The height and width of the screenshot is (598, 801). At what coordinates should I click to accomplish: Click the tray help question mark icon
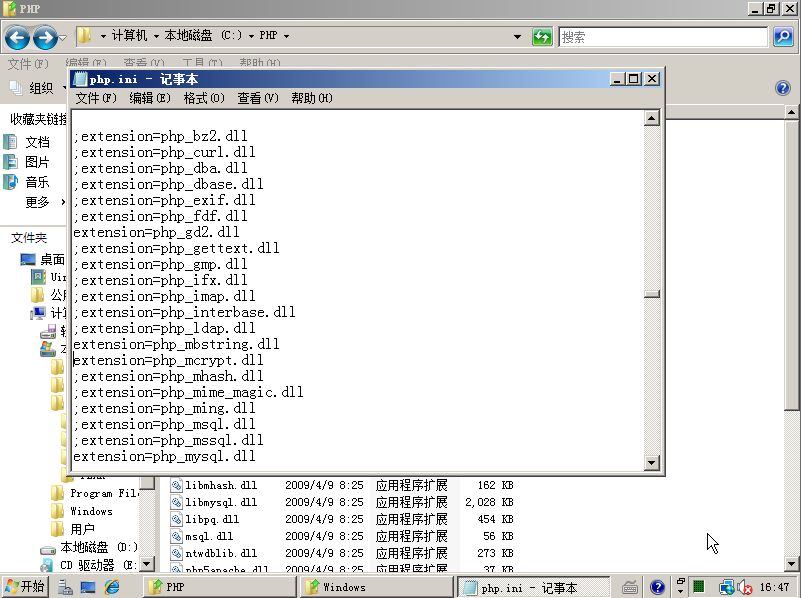coord(657,588)
